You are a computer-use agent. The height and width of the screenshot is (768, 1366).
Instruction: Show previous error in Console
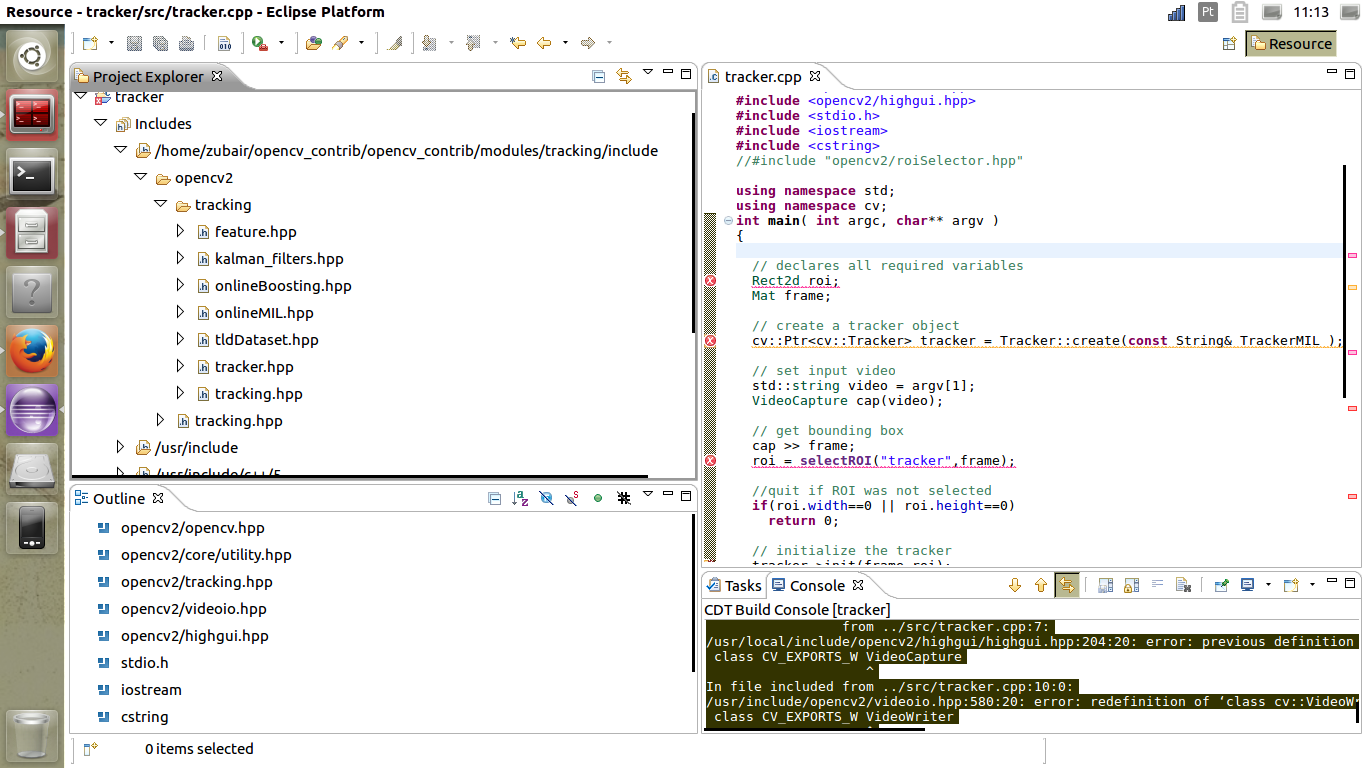(1040, 585)
